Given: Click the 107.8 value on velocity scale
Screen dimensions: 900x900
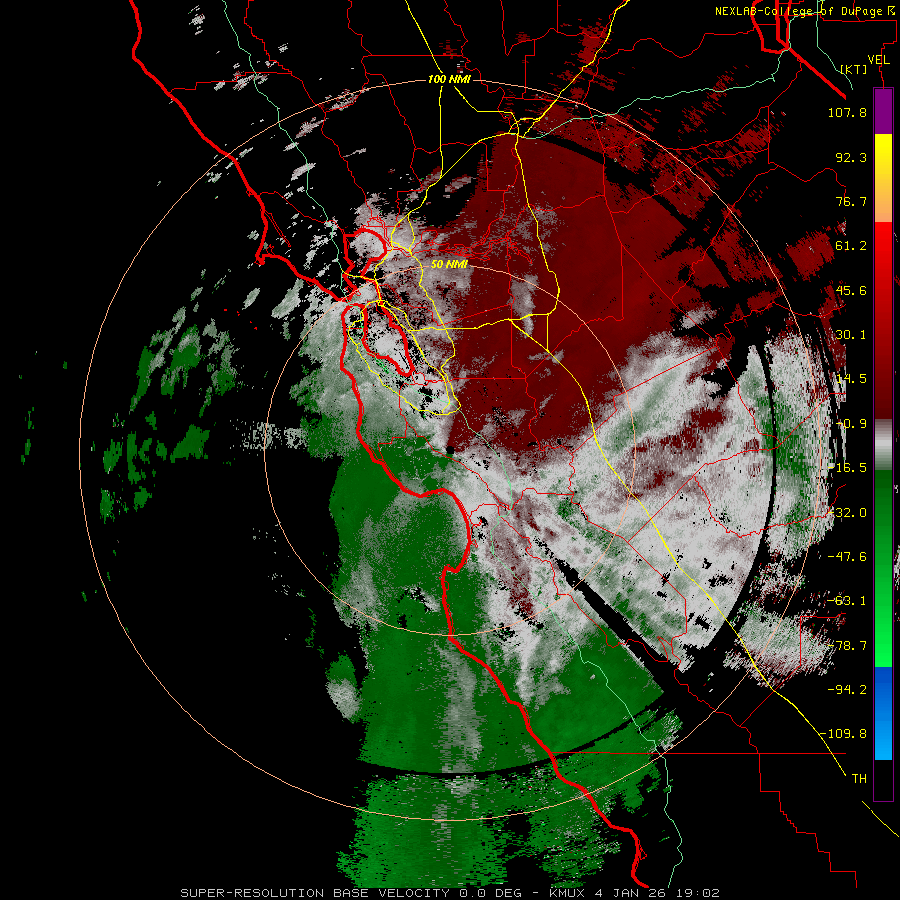Looking at the screenshot, I should click(x=847, y=112).
